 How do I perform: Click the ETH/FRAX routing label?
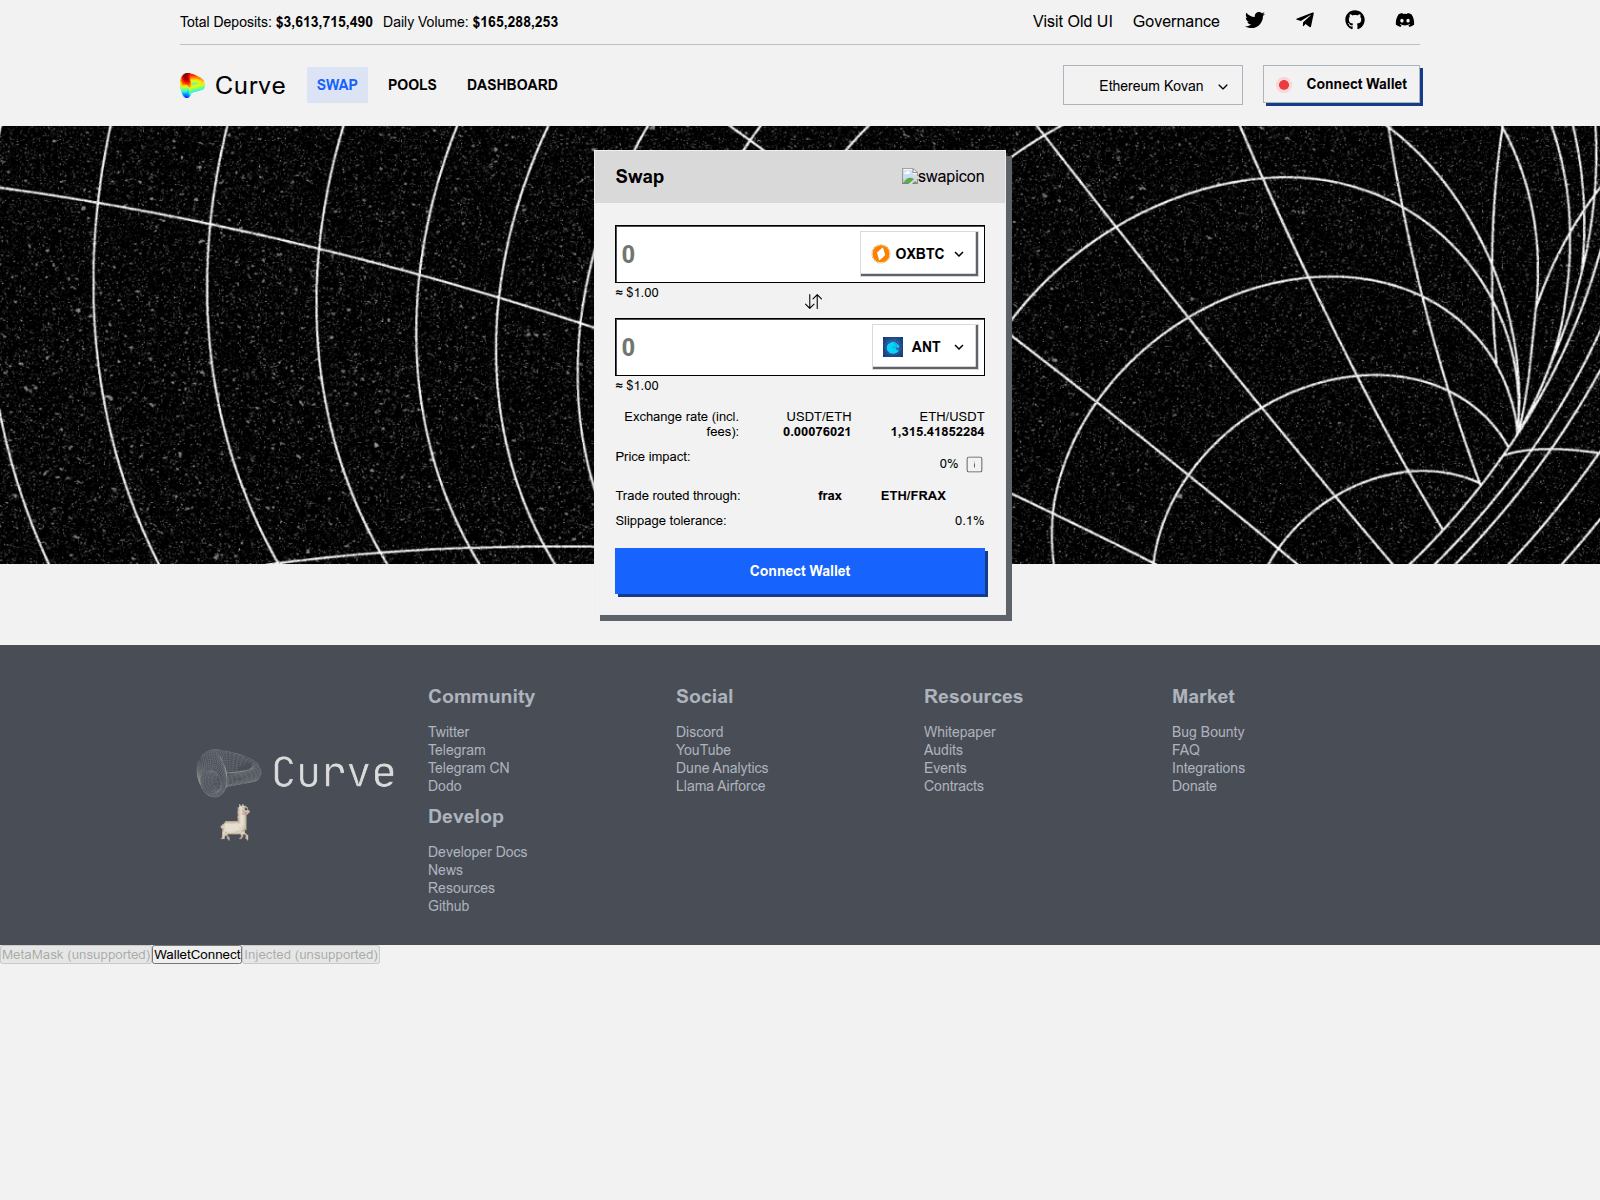click(913, 496)
